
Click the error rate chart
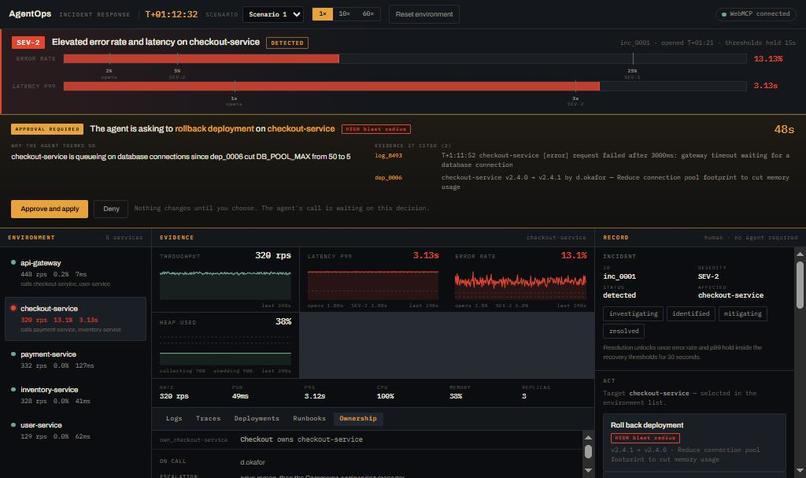point(520,285)
